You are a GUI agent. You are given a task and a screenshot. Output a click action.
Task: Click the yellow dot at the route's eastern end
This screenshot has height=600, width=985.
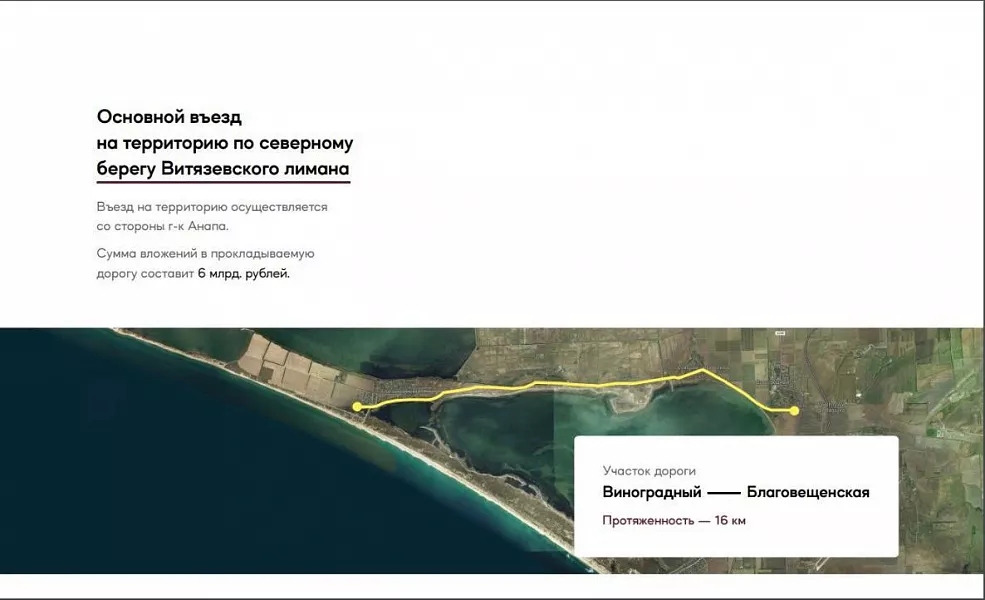coord(794,411)
